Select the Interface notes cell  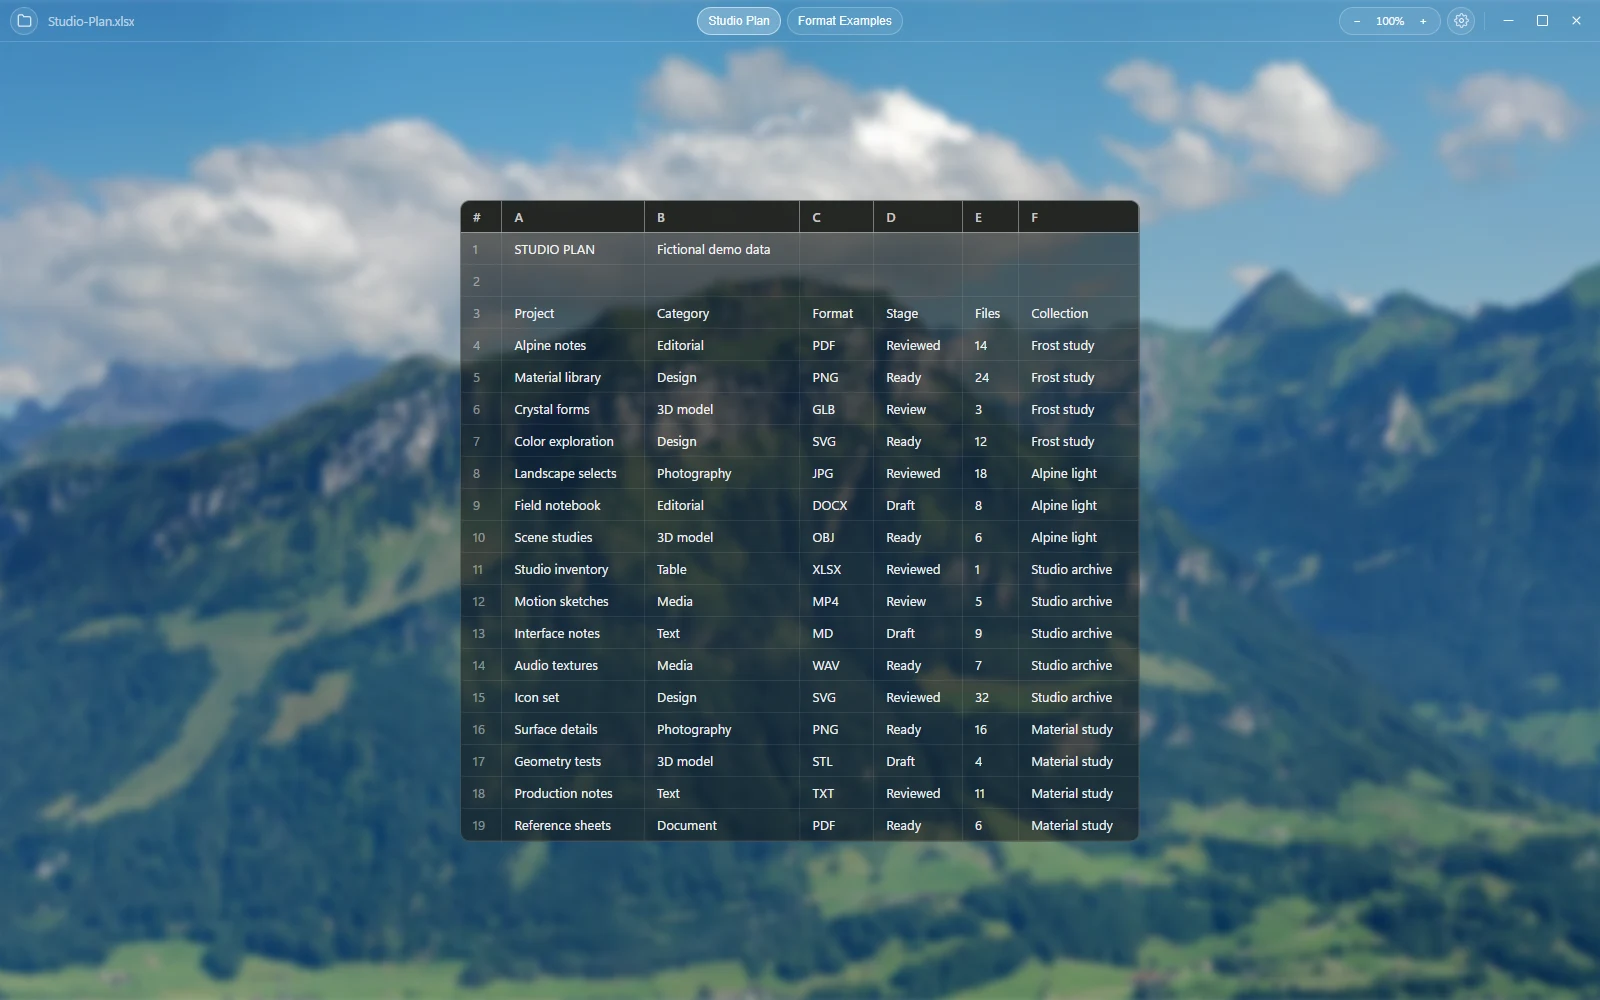point(573,633)
